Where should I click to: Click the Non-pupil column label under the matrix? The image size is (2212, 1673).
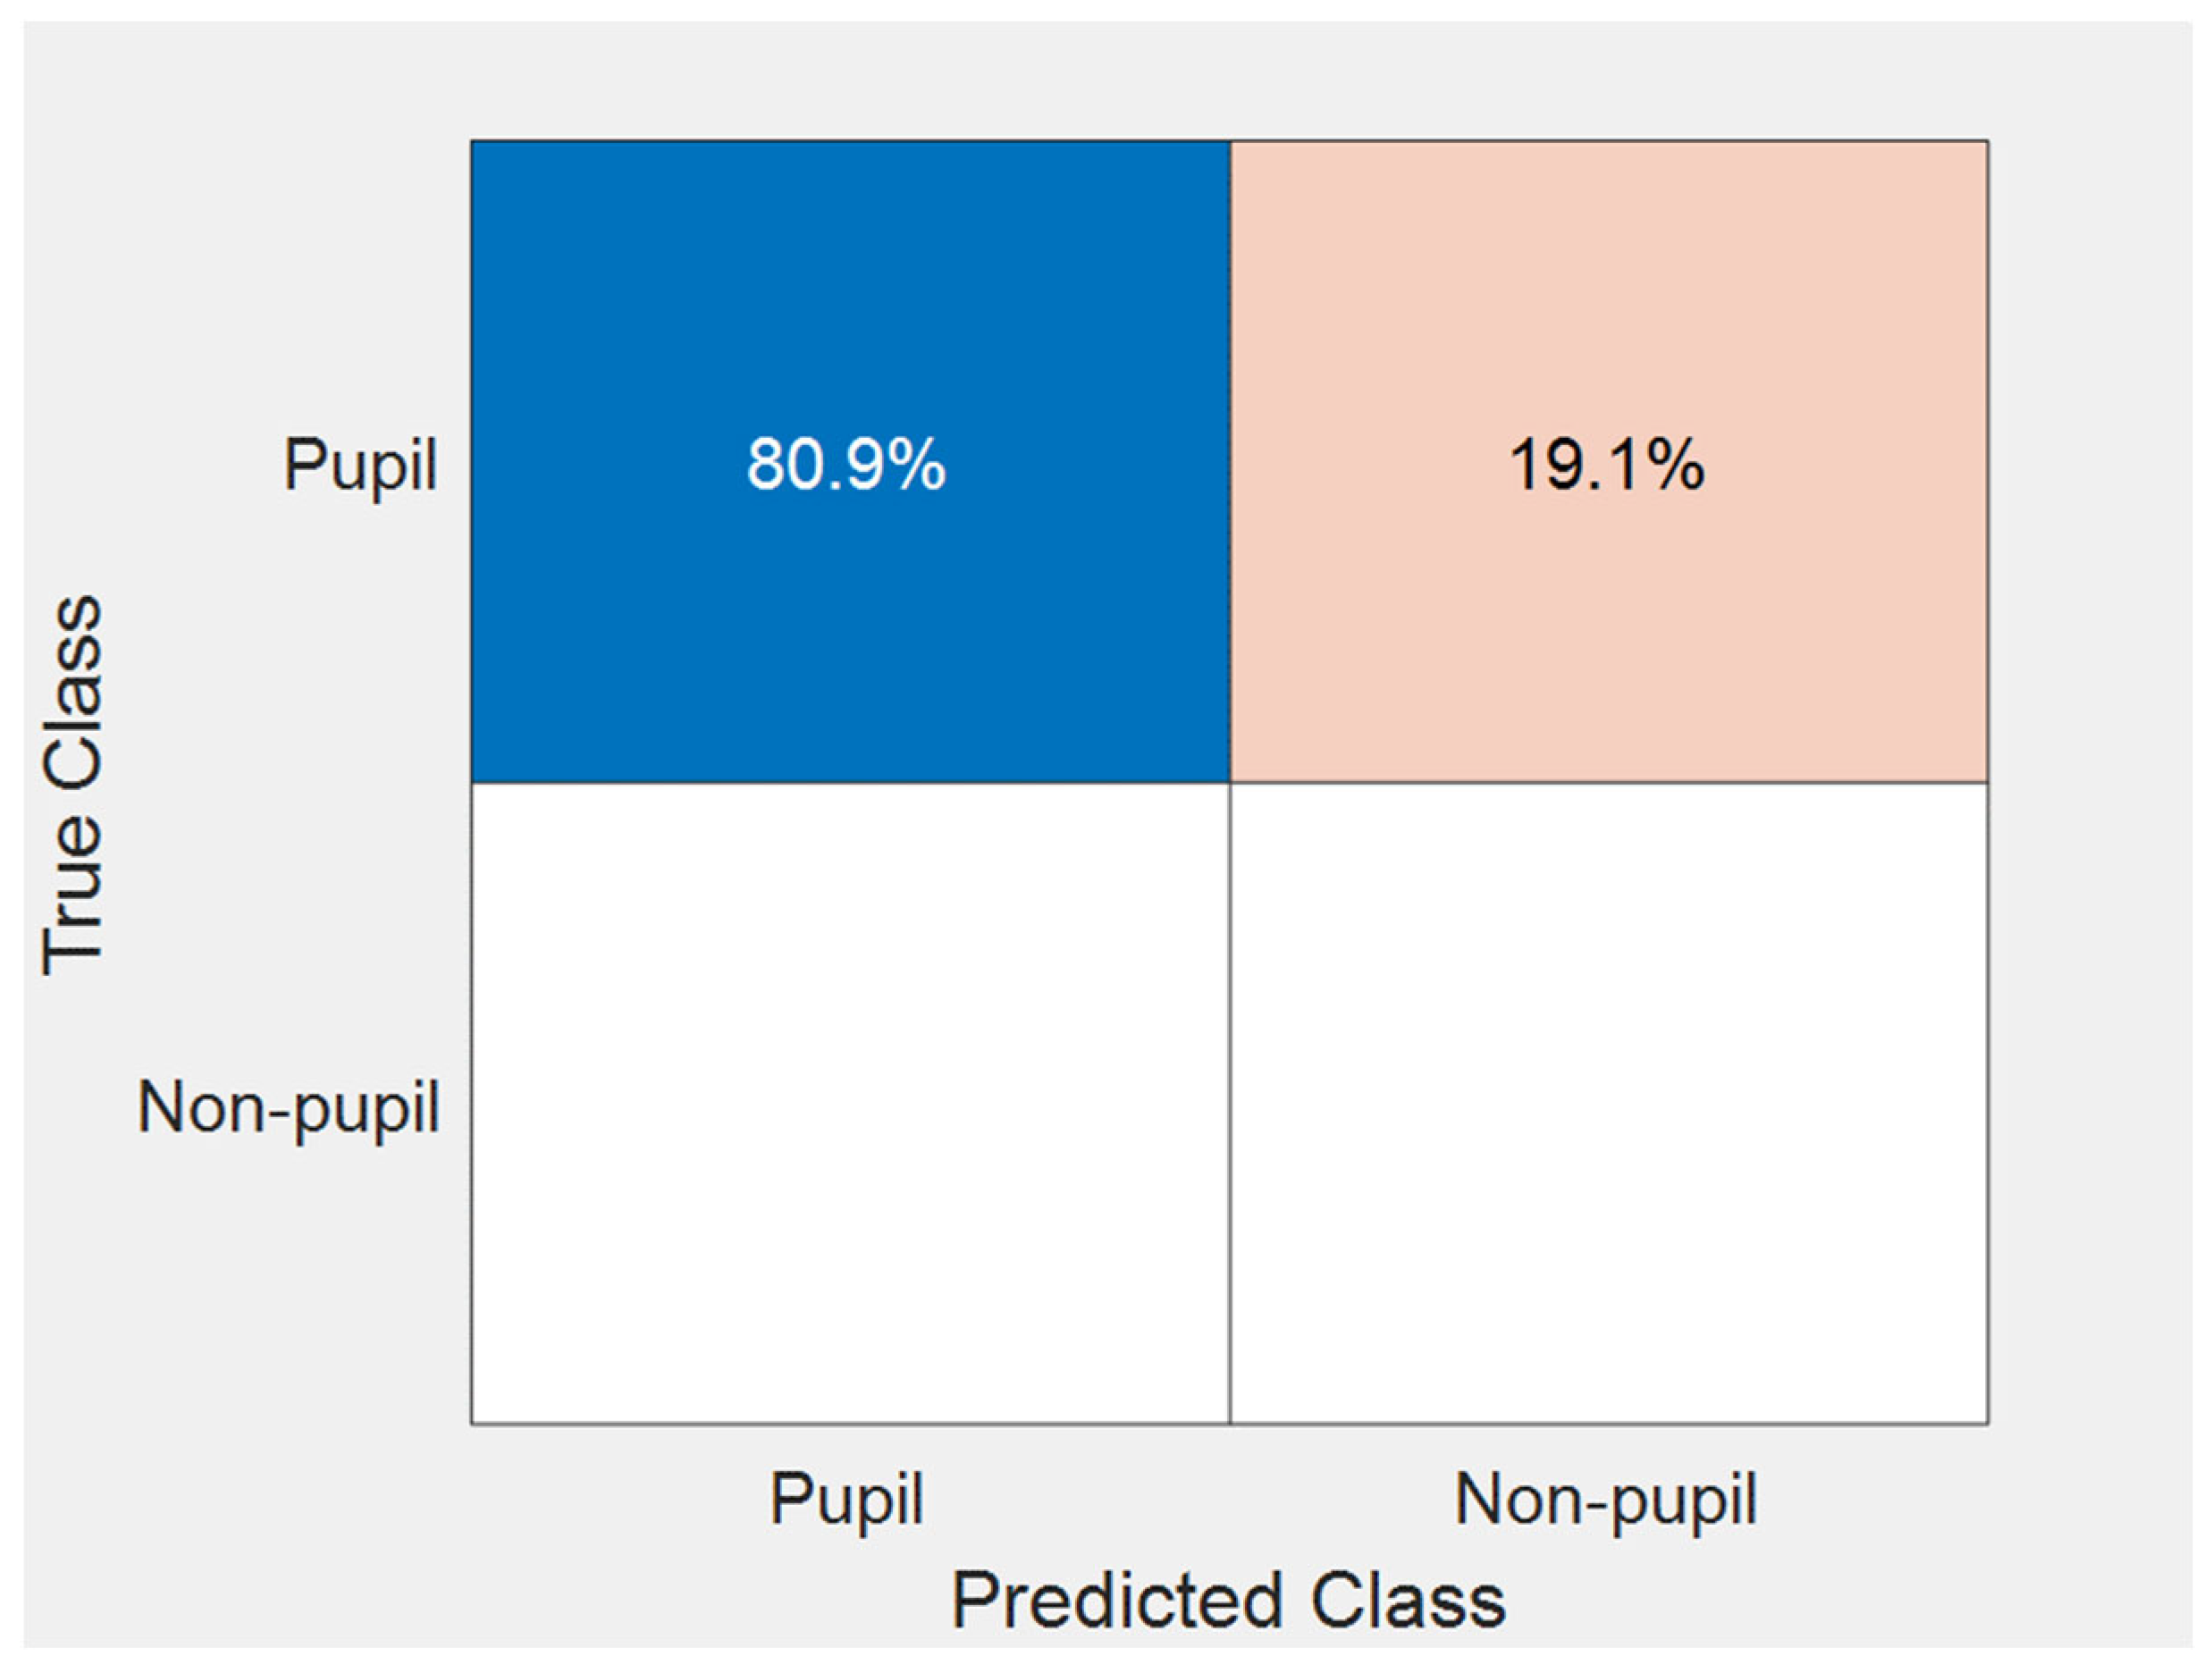click(1606, 1500)
